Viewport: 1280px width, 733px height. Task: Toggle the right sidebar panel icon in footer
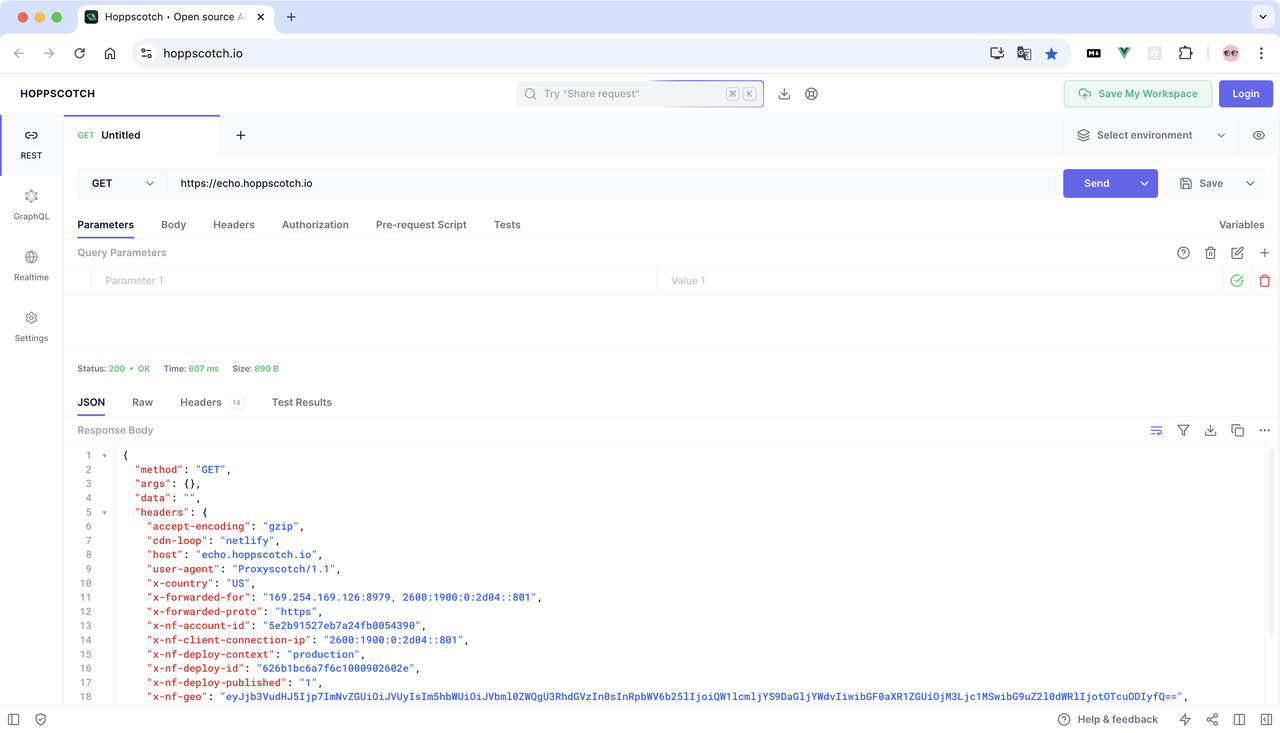[x=1266, y=719]
